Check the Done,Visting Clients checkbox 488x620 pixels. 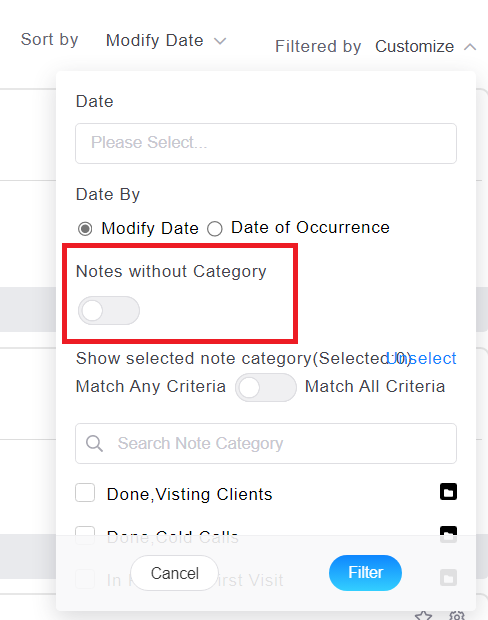tap(85, 493)
